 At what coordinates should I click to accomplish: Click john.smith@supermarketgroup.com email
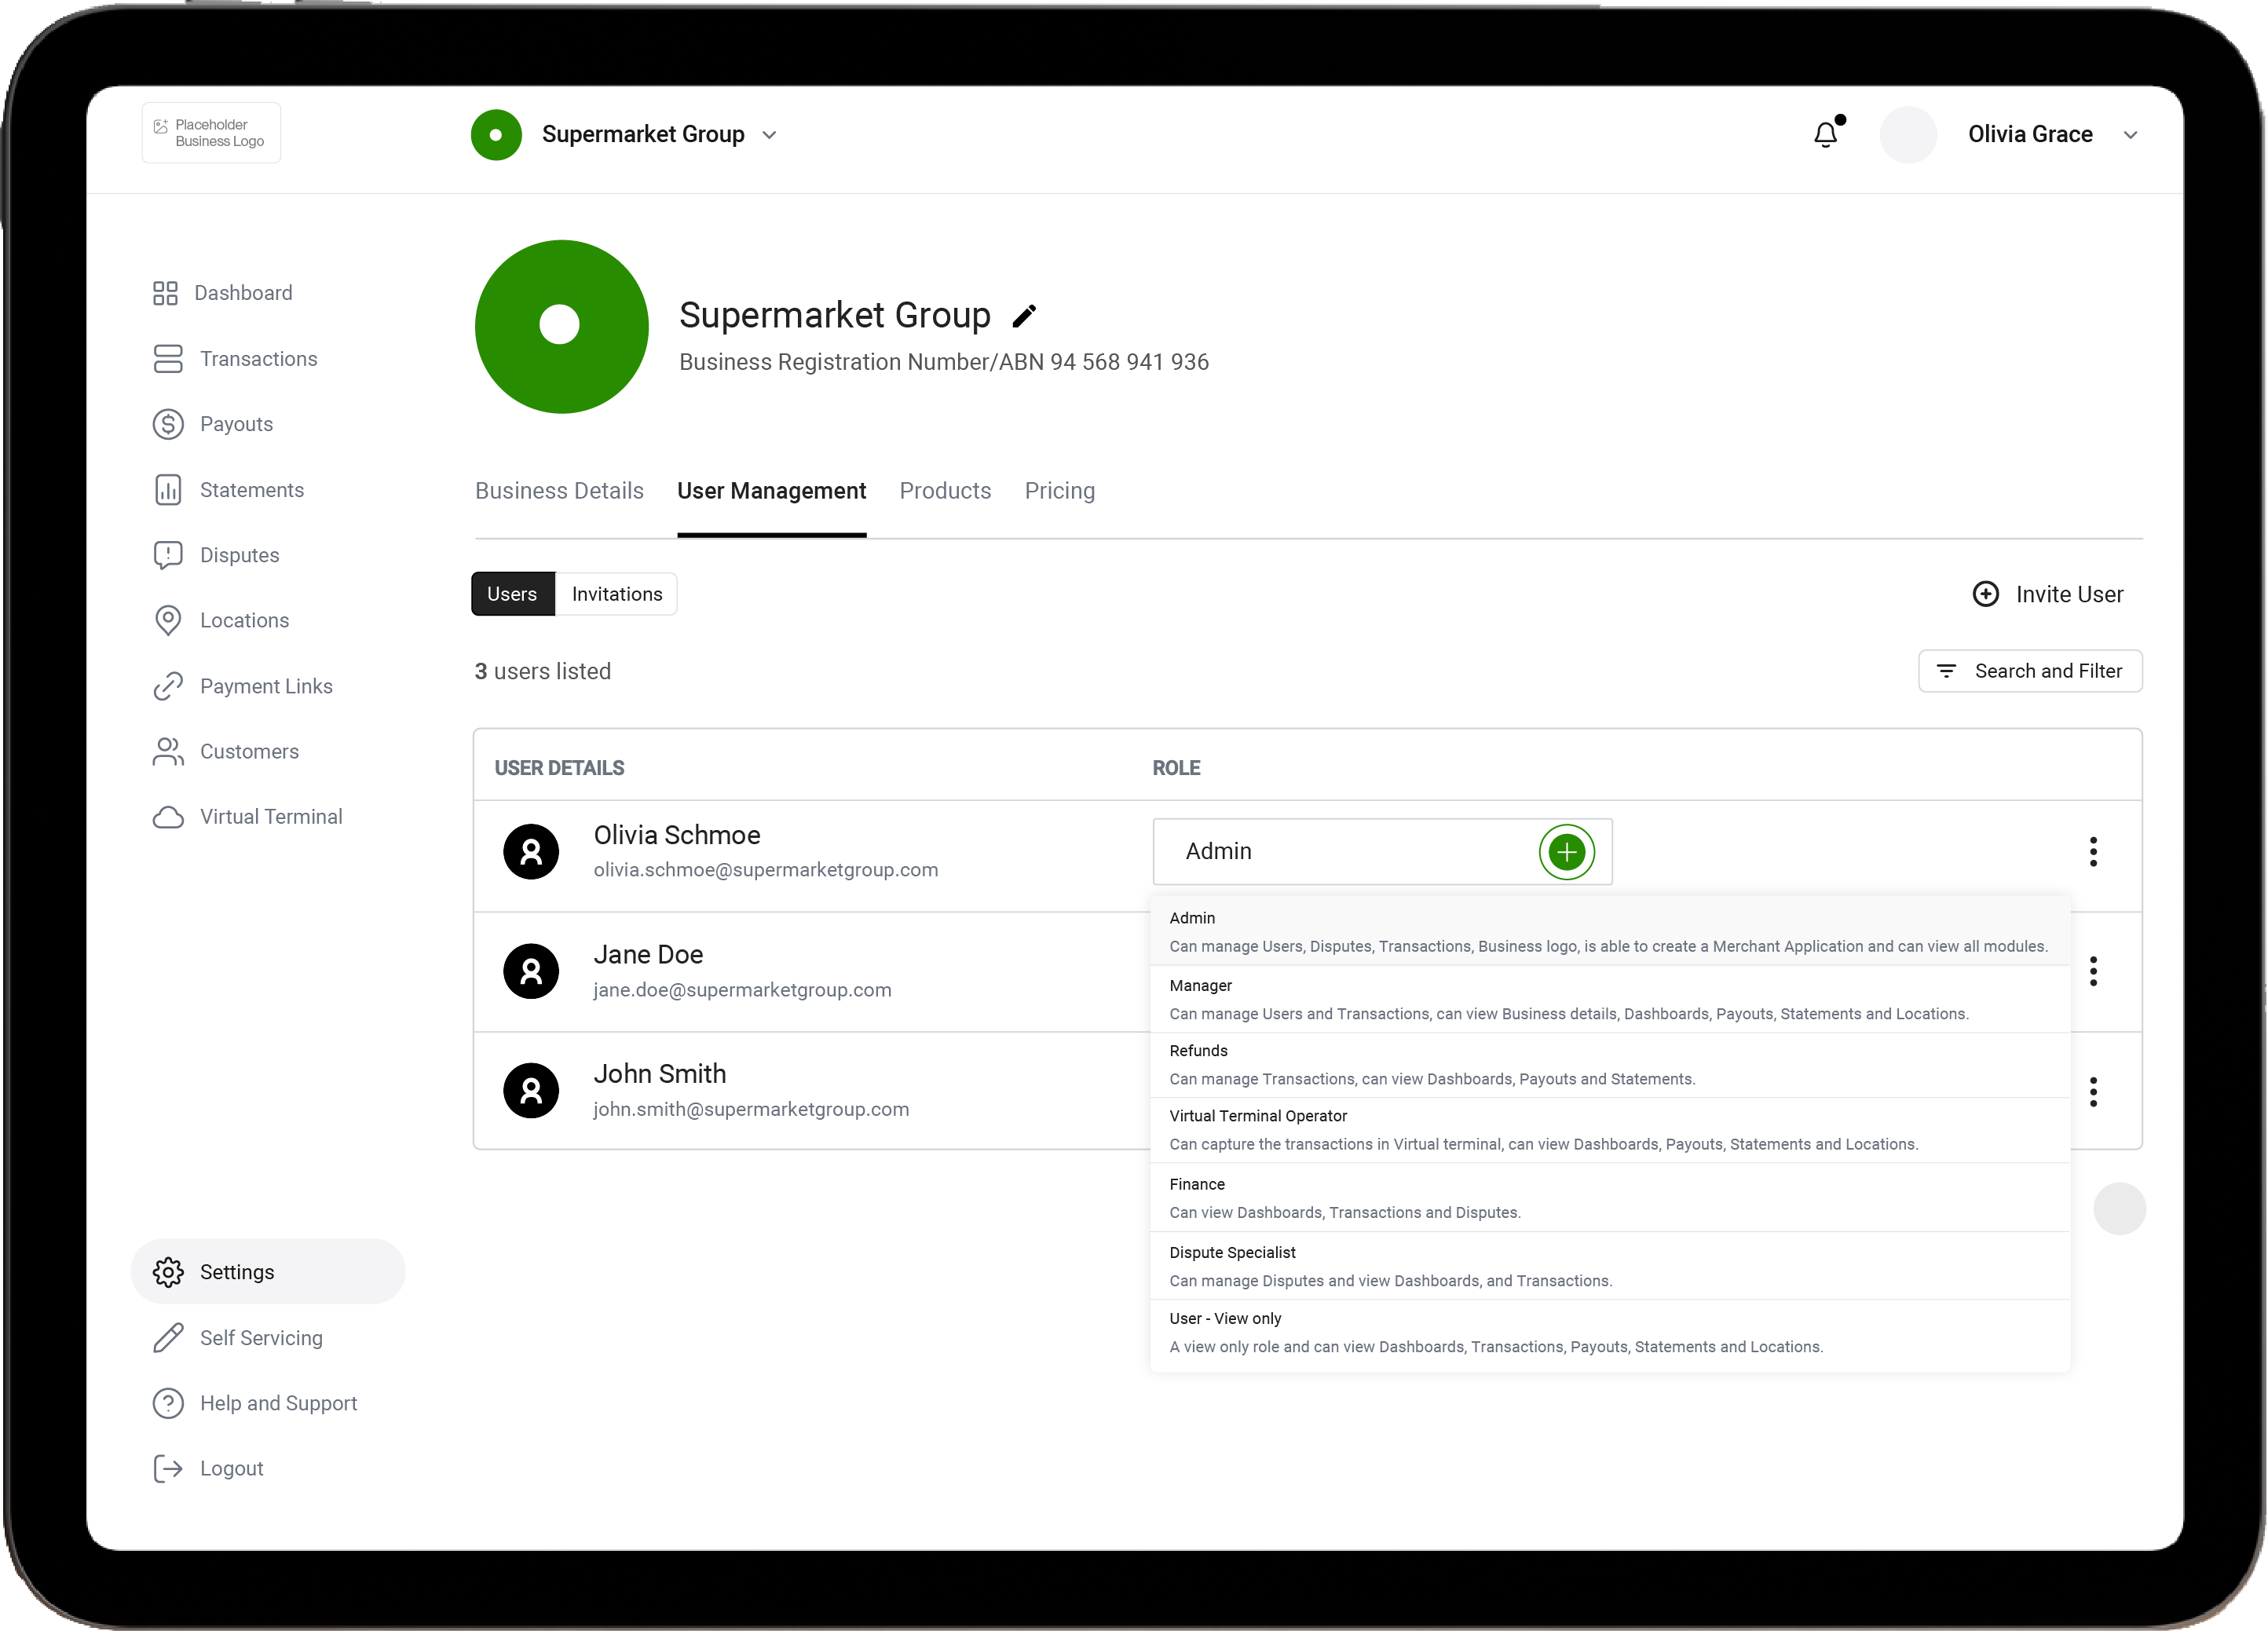pyautogui.click(x=751, y=1109)
